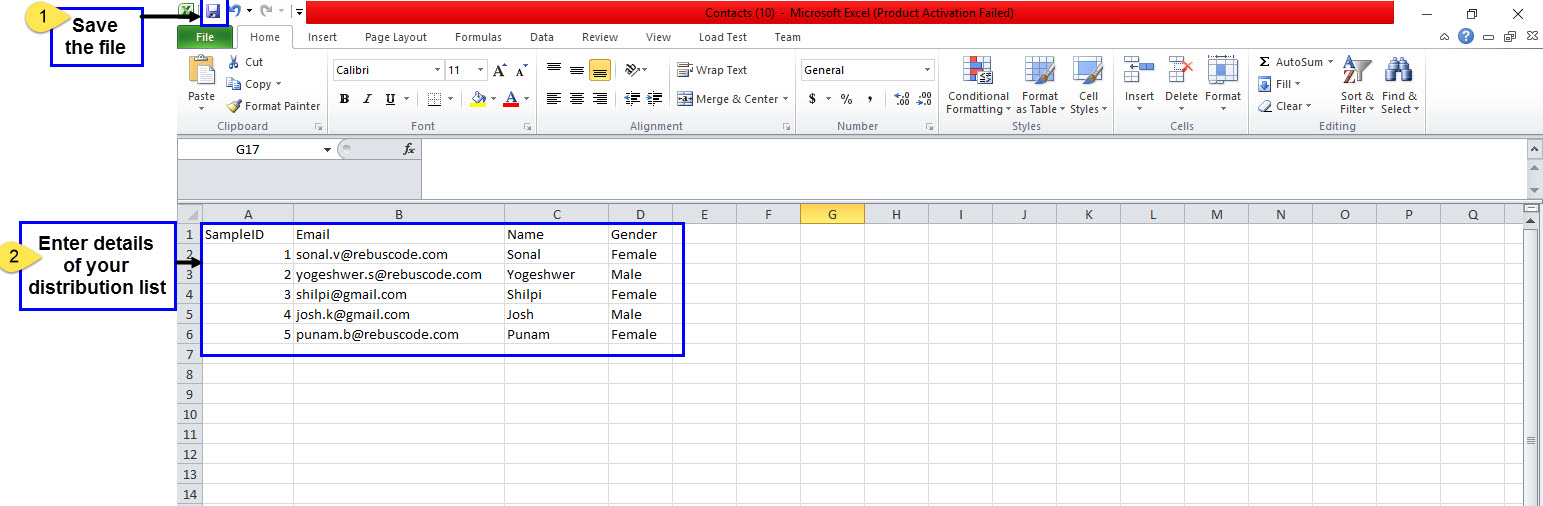Open Customize Quick Access Toolbar dropdown
Screen dimensions: 1543x506
click(299, 11)
